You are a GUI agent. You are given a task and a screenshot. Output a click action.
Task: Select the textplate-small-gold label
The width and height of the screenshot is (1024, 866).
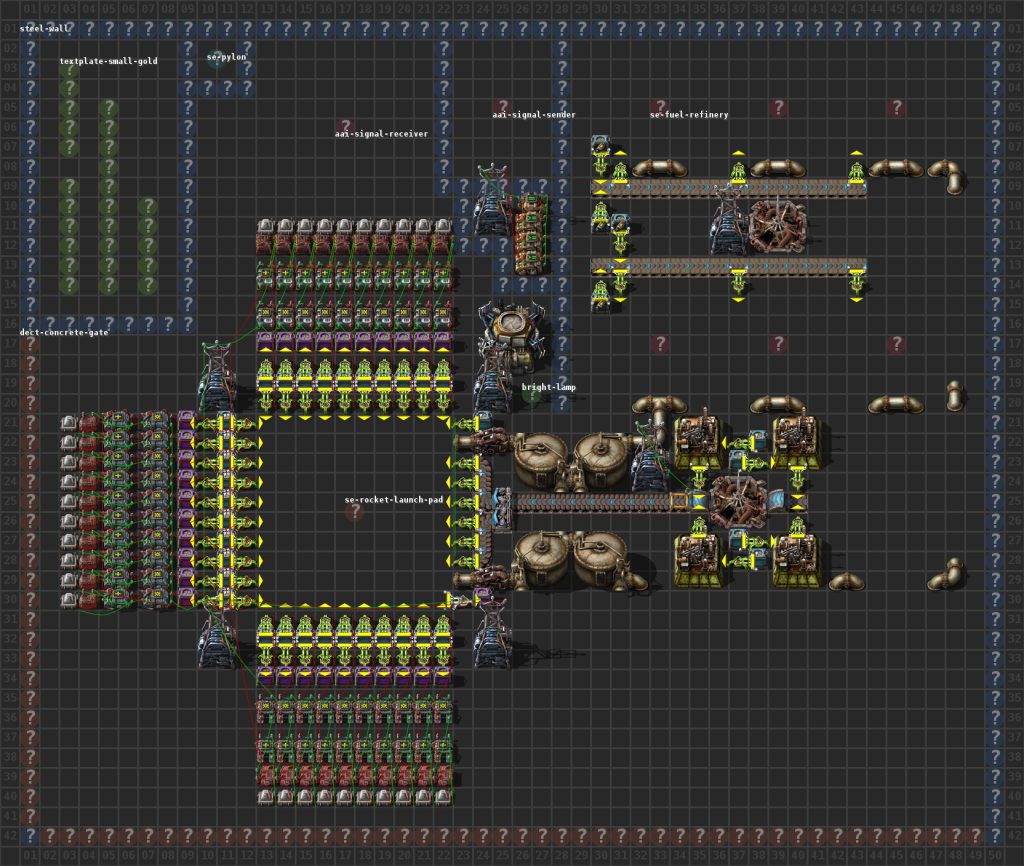[108, 61]
